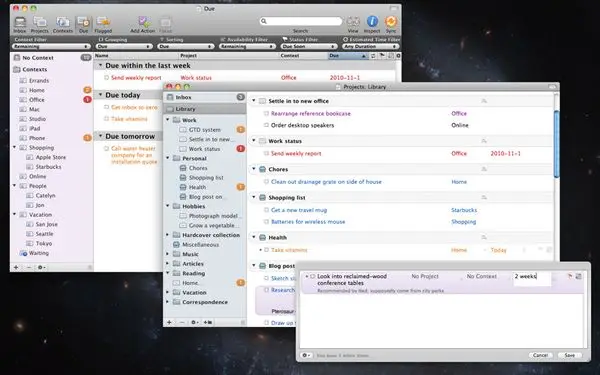600x375 pixels.
Task: Select the Tokyo context under Vacation
Action: (44, 243)
